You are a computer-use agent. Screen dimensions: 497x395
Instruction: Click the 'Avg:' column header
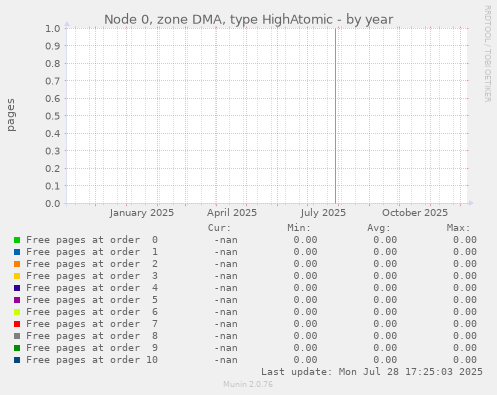pyautogui.click(x=379, y=228)
